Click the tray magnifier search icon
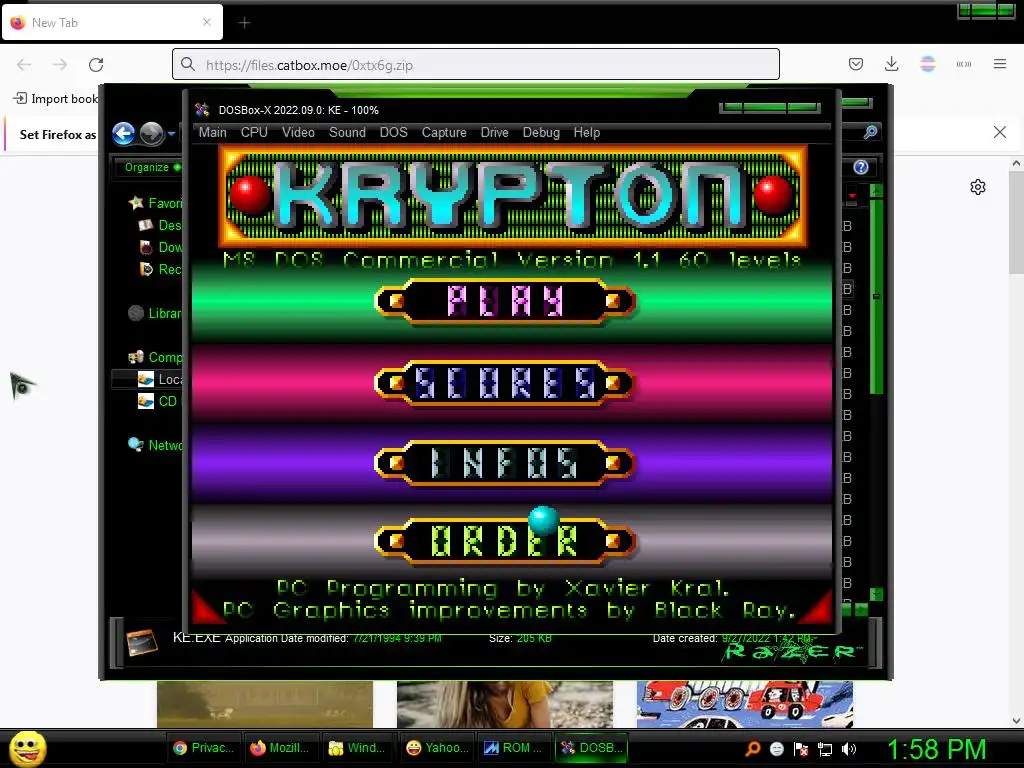The image size is (1024, 768). (x=753, y=748)
